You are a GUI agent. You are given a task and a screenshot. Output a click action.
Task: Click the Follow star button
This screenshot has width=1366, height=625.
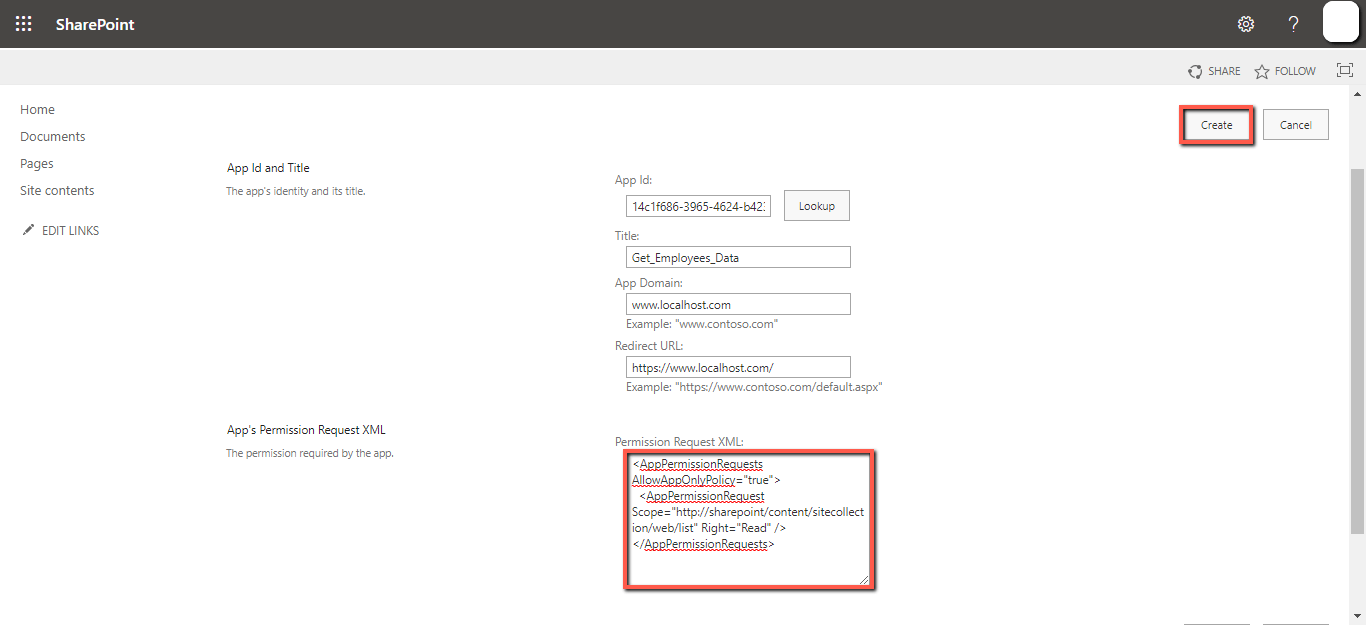click(1285, 71)
